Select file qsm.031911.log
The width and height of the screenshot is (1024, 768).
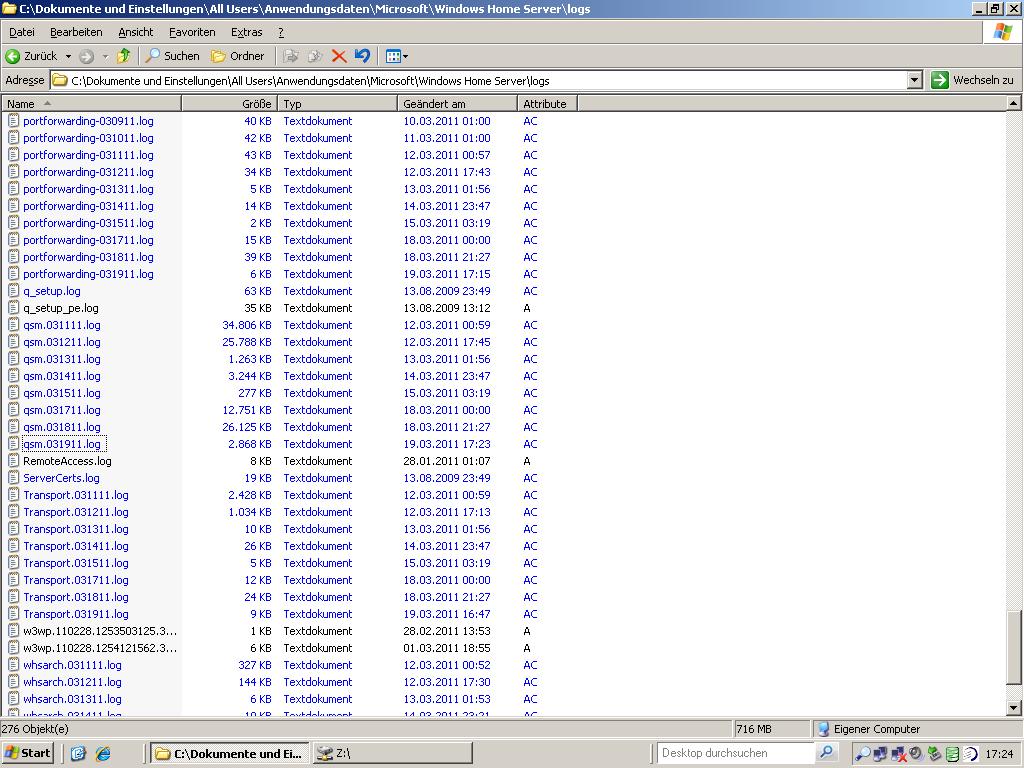[x=62, y=444]
